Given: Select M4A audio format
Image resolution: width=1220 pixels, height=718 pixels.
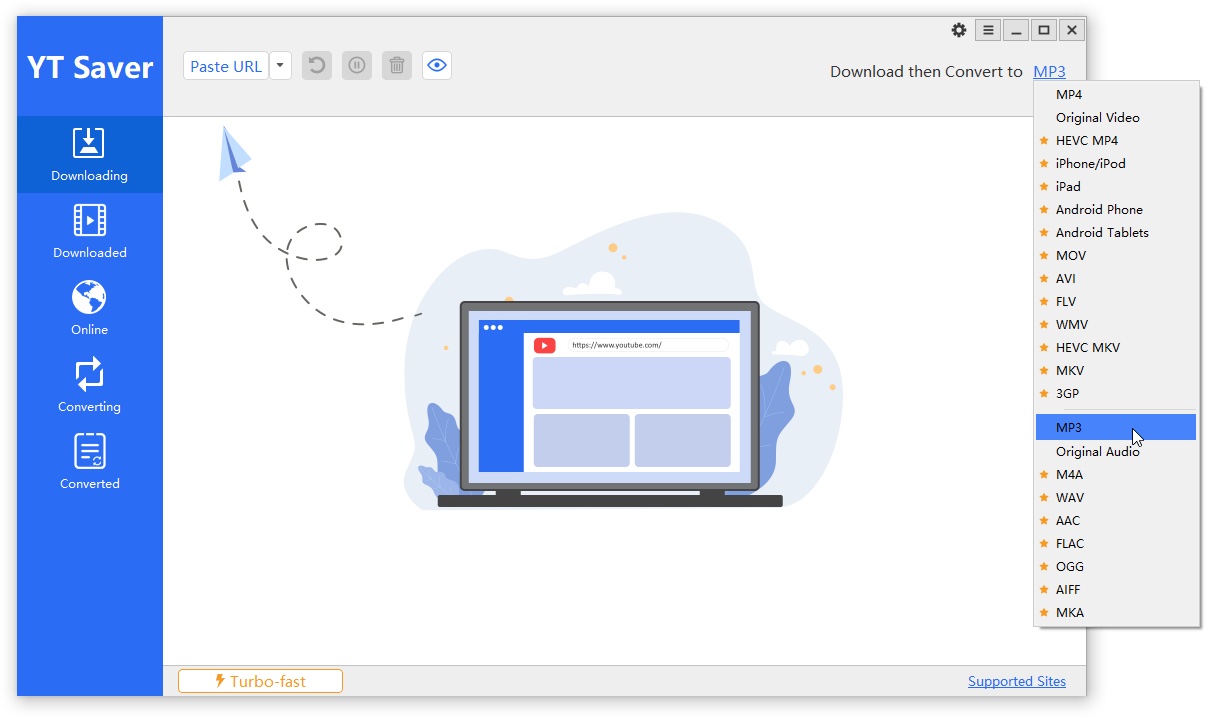Looking at the screenshot, I should pyautogui.click(x=1116, y=474).
